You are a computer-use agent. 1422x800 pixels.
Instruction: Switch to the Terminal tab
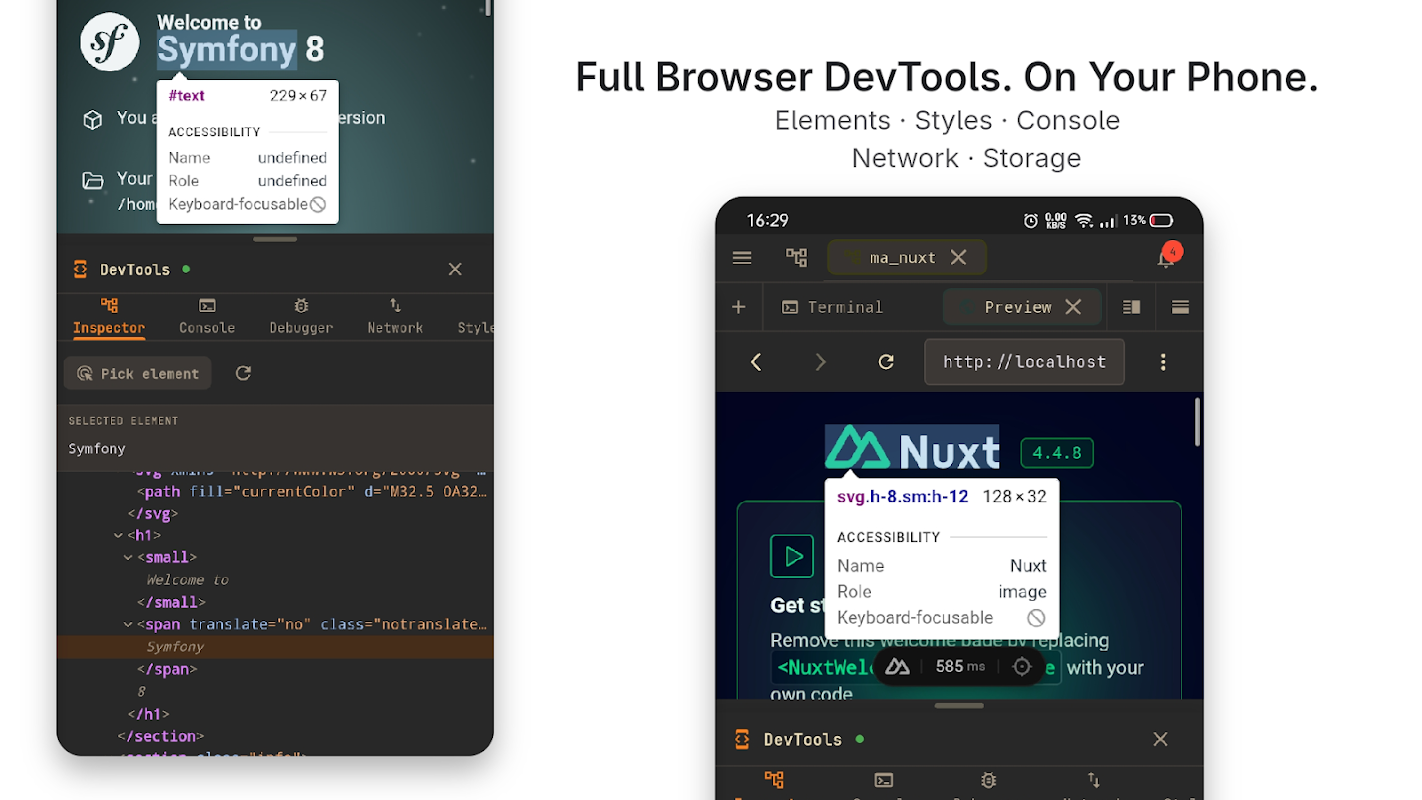(832, 307)
